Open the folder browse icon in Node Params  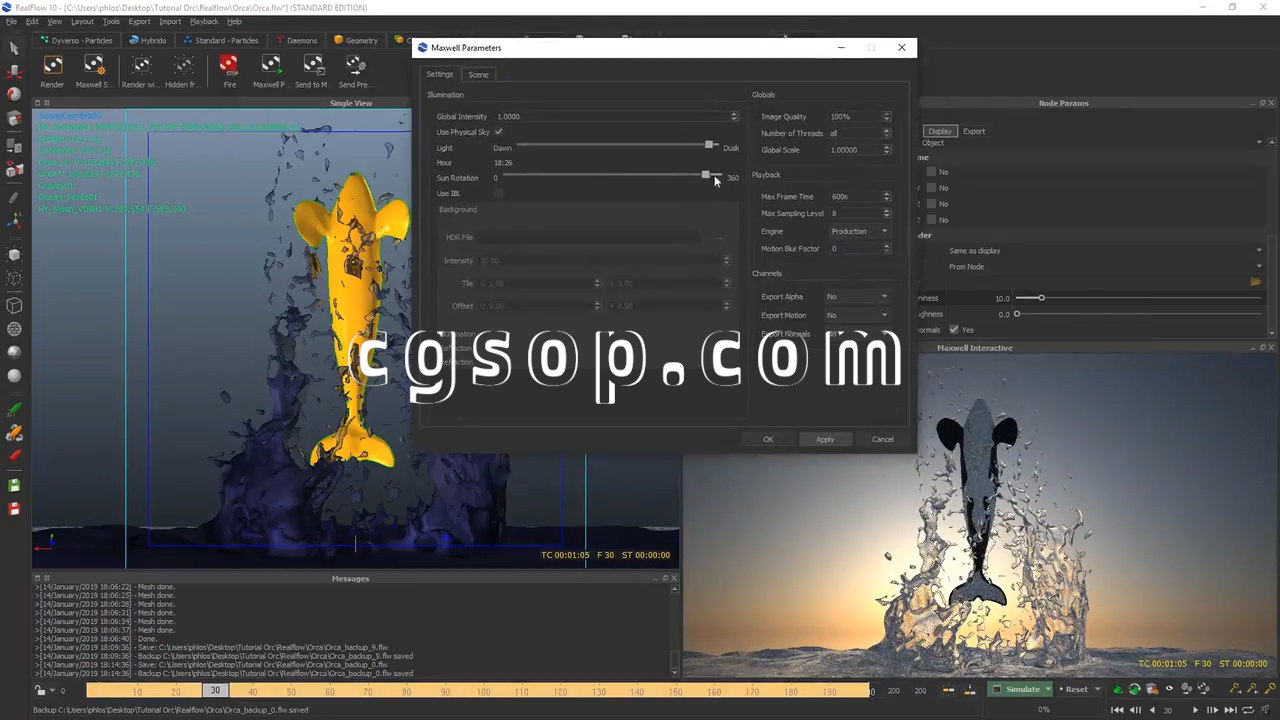[1255, 282]
